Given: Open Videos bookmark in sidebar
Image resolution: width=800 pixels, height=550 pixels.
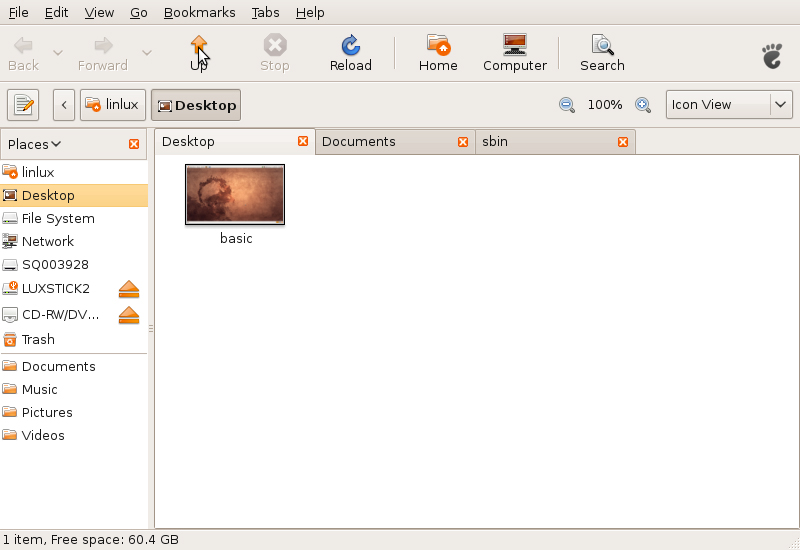Looking at the screenshot, I should pos(74,435).
